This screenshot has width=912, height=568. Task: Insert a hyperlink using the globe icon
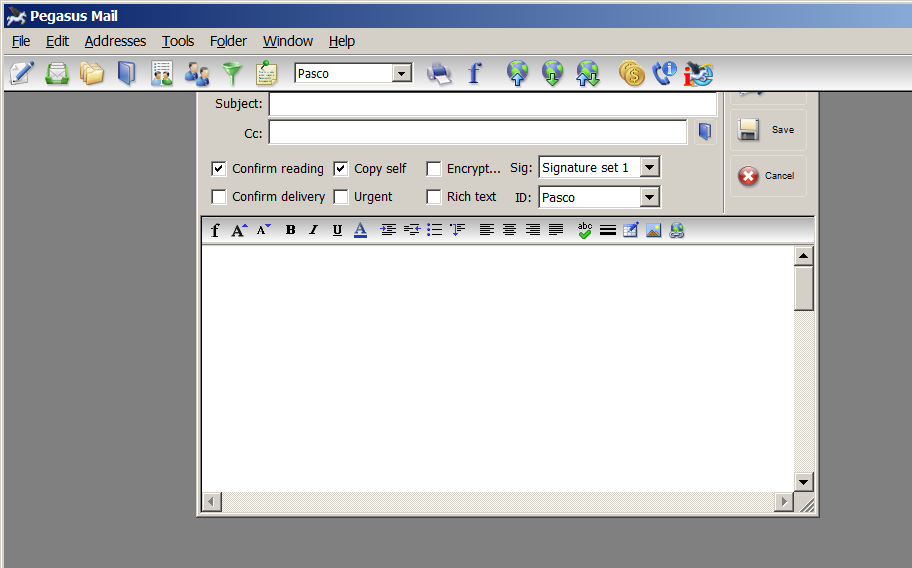pos(677,230)
